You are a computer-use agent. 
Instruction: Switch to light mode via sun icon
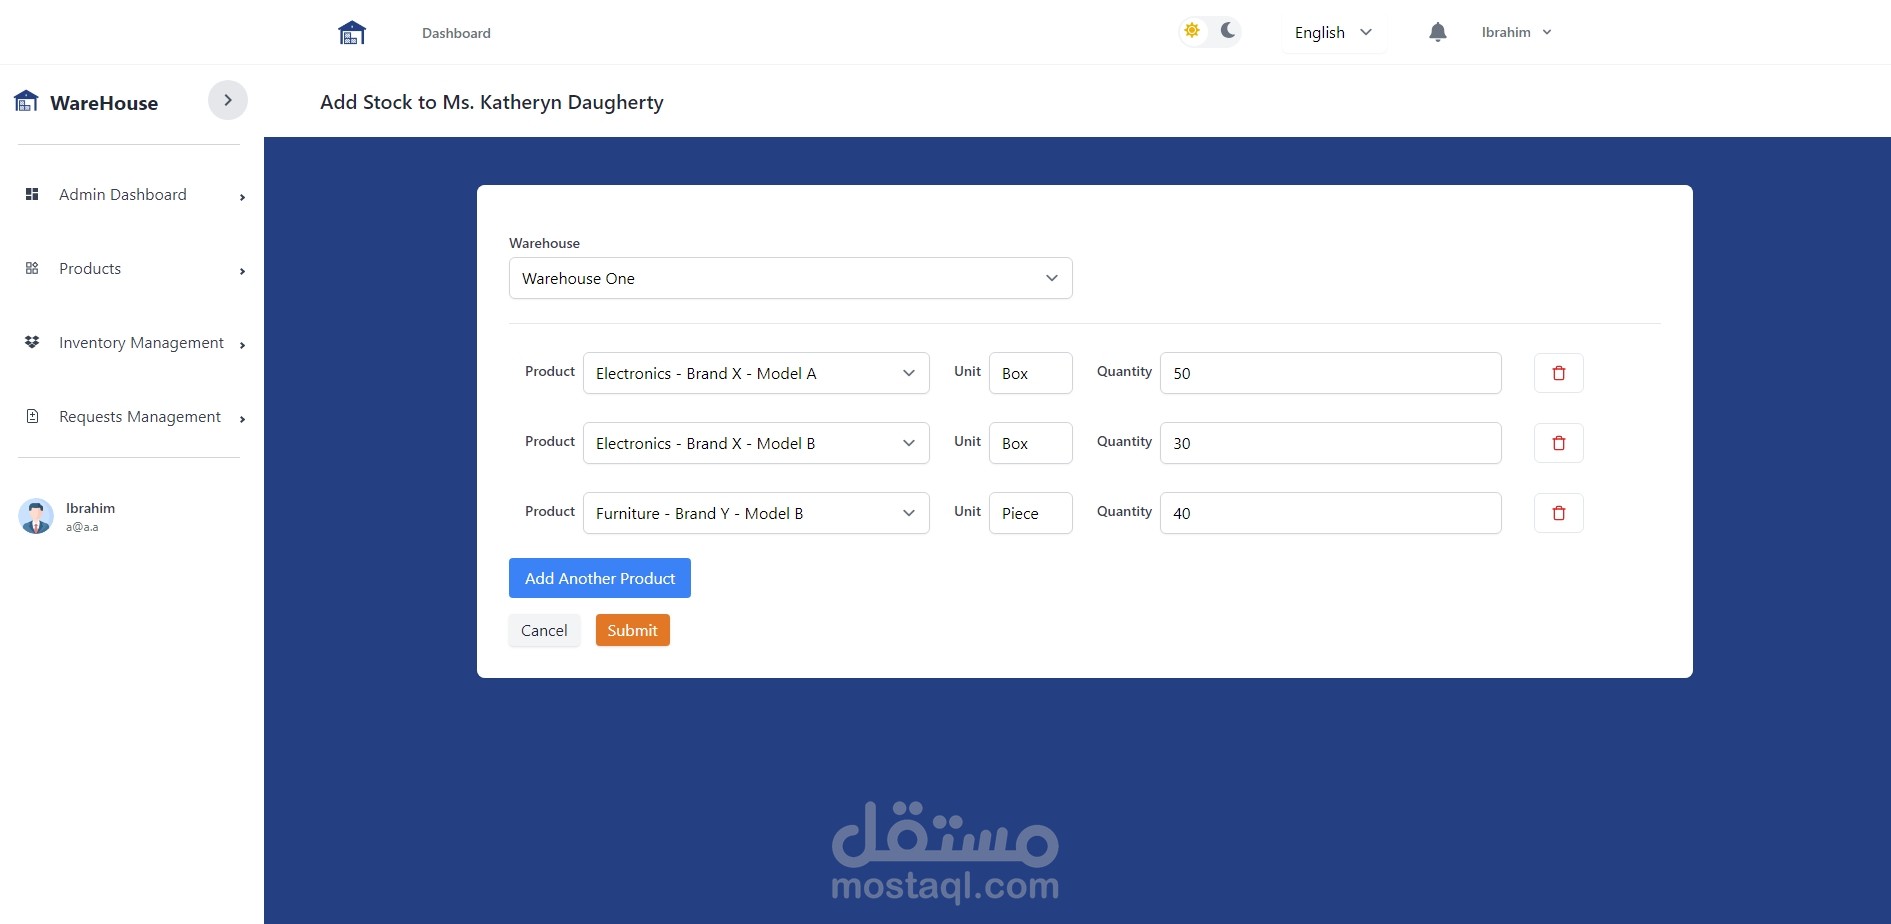pos(1192,30)
